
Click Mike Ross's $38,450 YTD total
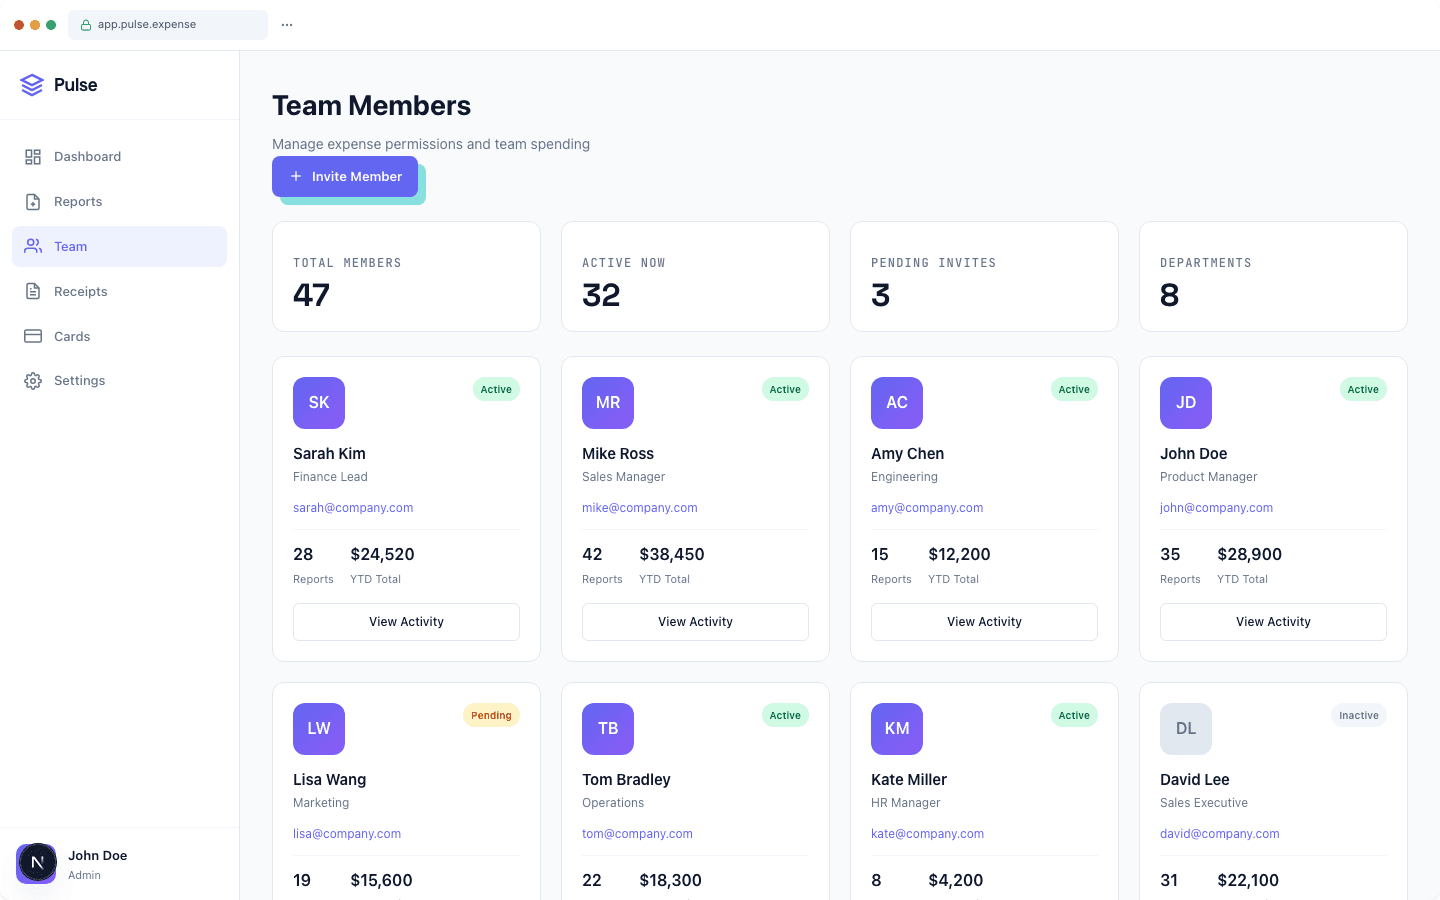tap(672, 554)
